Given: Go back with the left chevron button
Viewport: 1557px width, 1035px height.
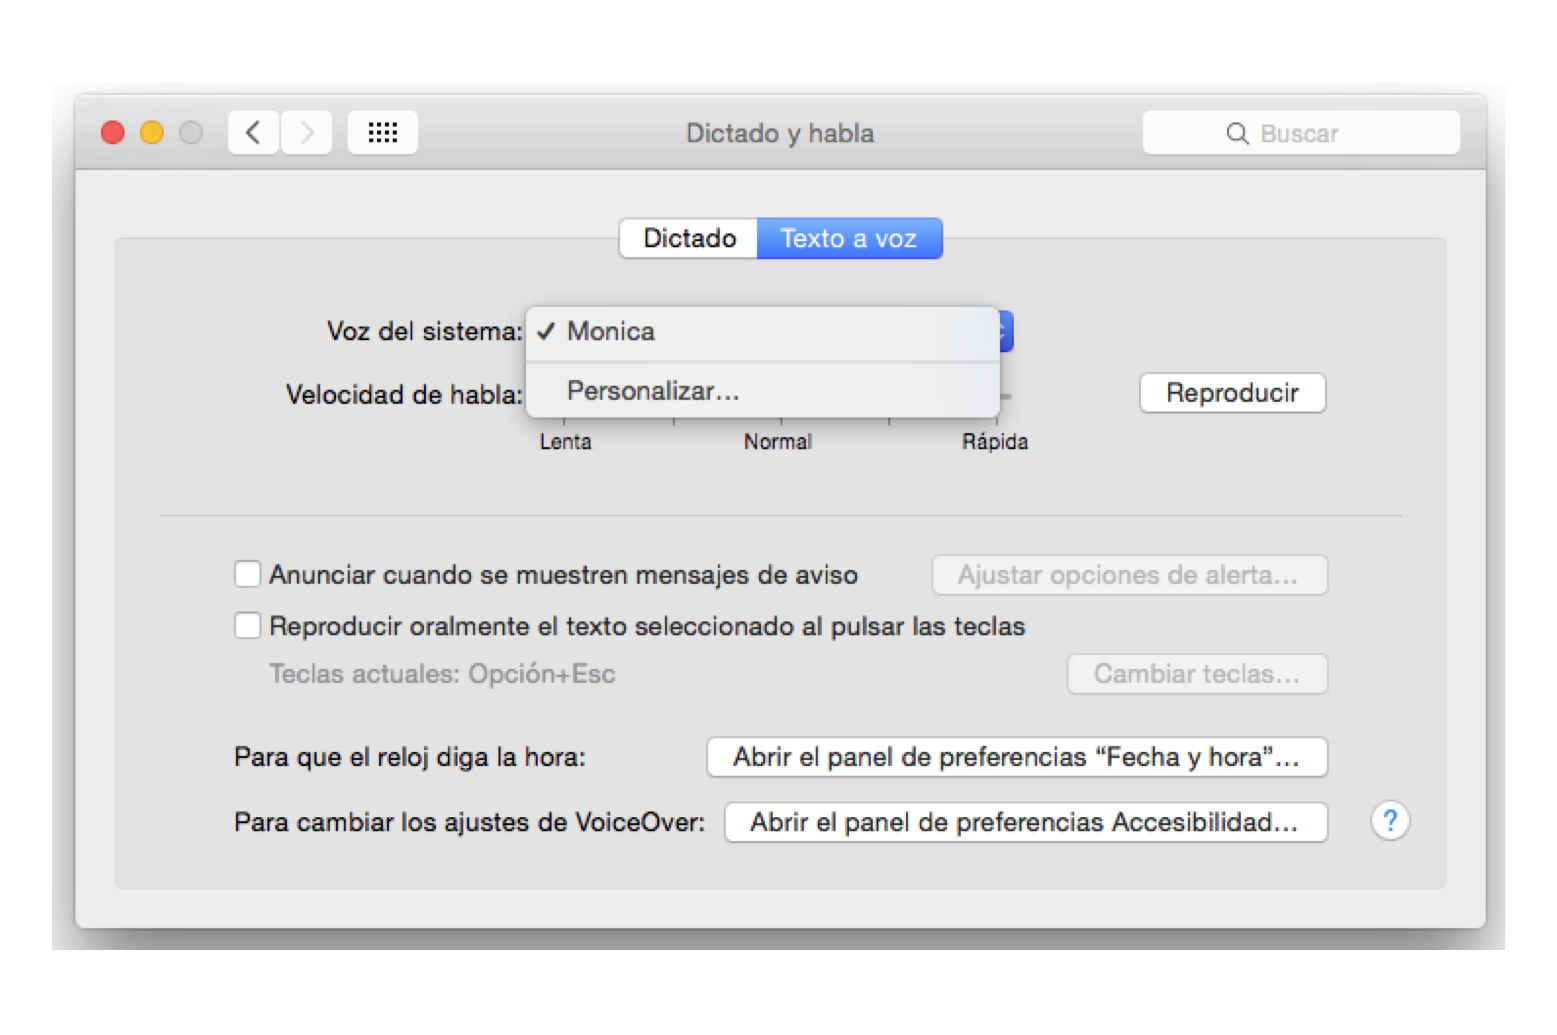Looking at the screenshot, I should tap(254, 133).
